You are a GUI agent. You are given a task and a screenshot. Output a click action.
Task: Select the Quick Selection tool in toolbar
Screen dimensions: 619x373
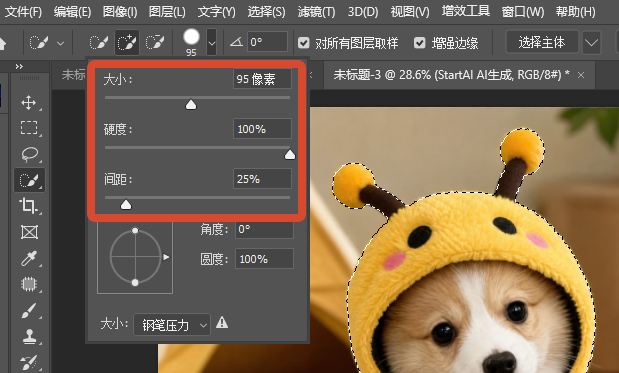coord(30,180)
